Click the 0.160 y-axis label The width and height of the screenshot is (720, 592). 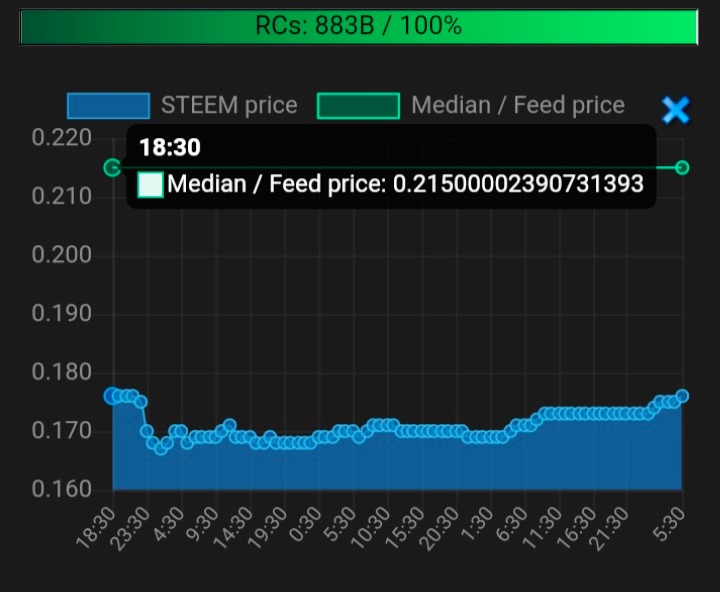click(62, 489)
